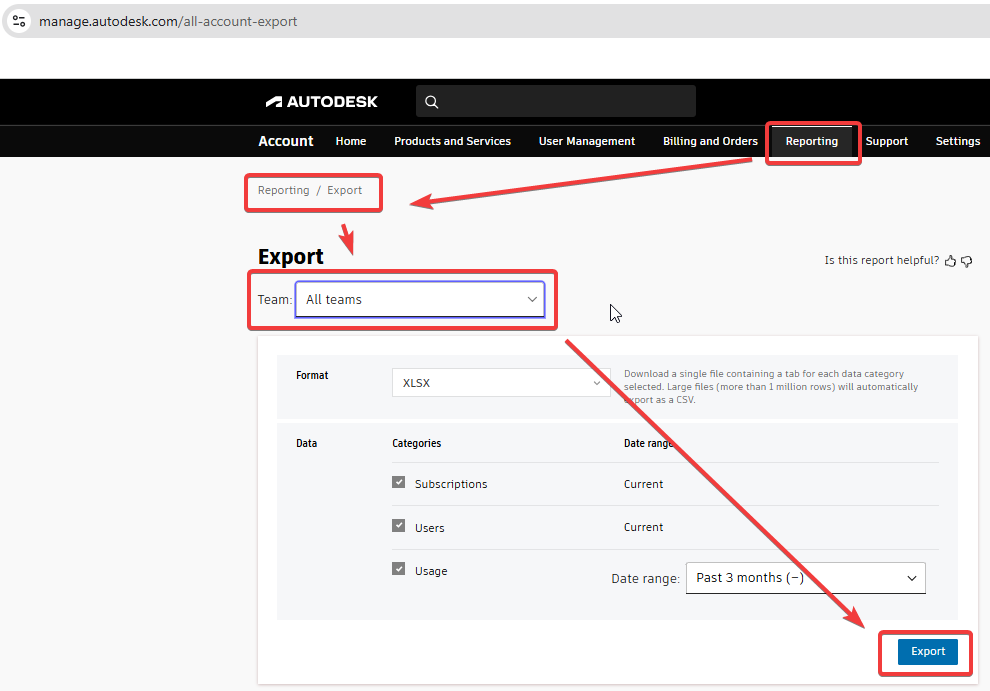Image resolution: width=990 pixels, height=691 pixels.
Task: Click the search magnifier icon
Action: [432, 102]
